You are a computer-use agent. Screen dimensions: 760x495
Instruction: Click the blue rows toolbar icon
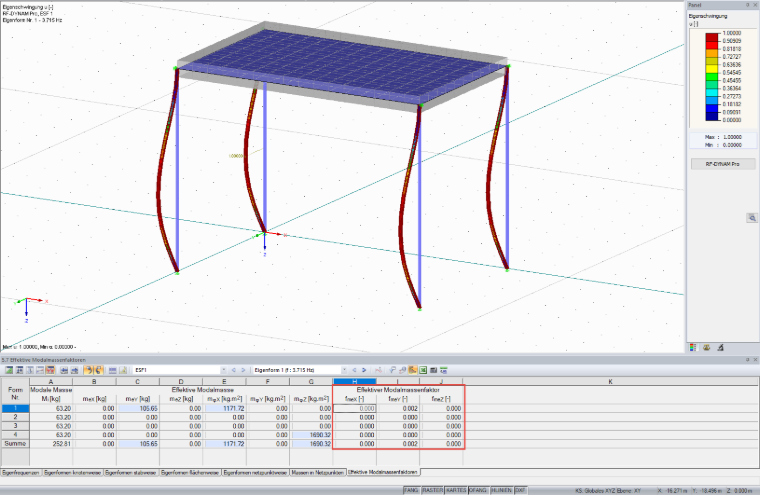(112, 370)
